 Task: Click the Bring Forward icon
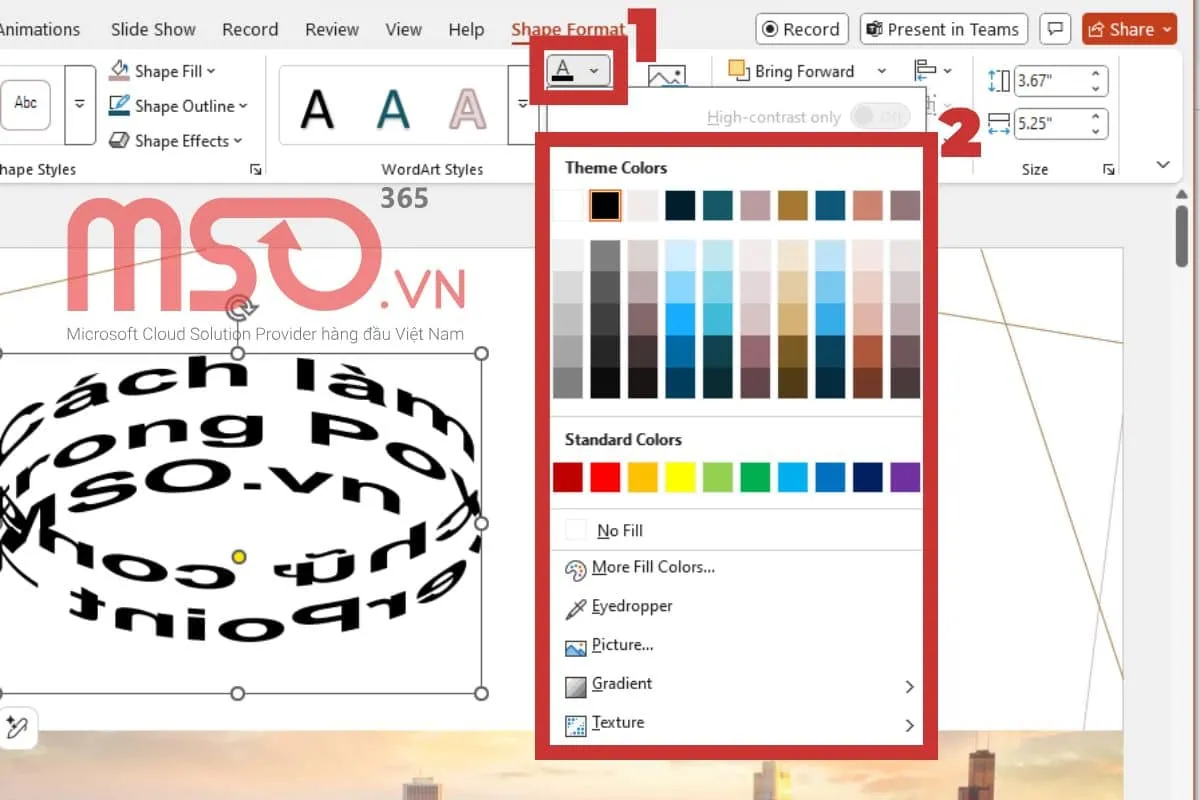pos(739,71)
